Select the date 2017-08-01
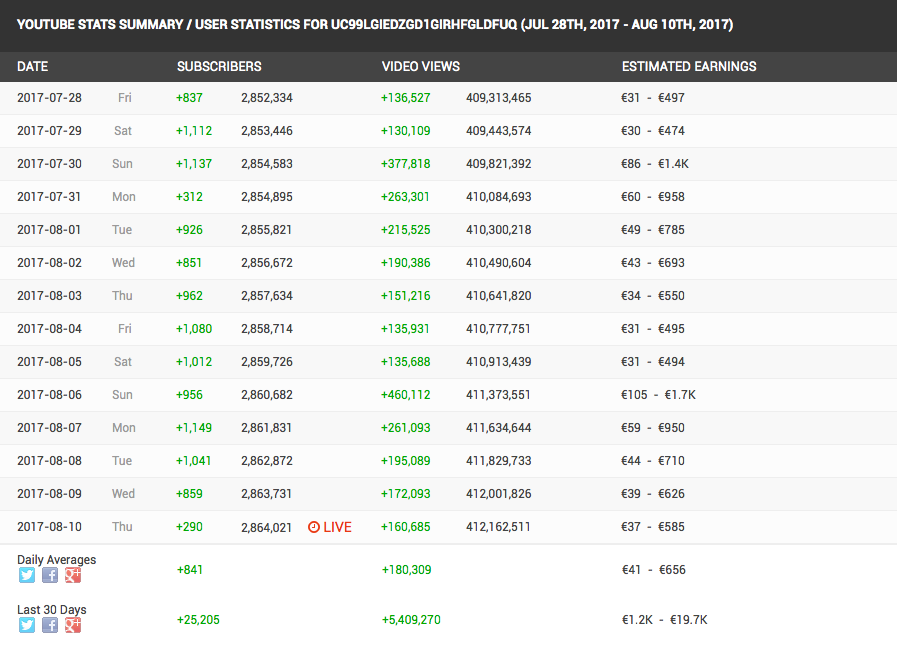Screen dimensions: 897x645 pos(49,229)
